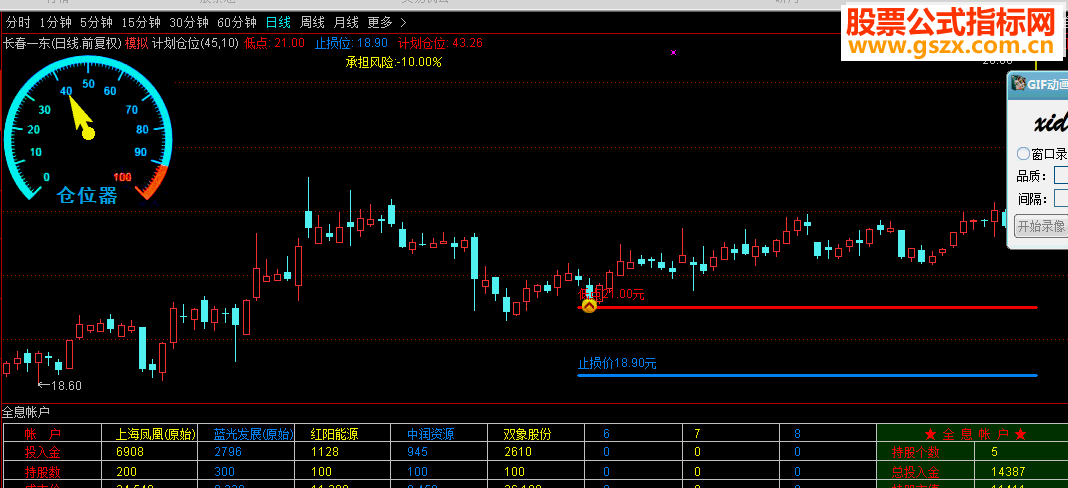Click the 投入金 row header
The height and width of the screenshot is (488, 1068).
(44, 452)
